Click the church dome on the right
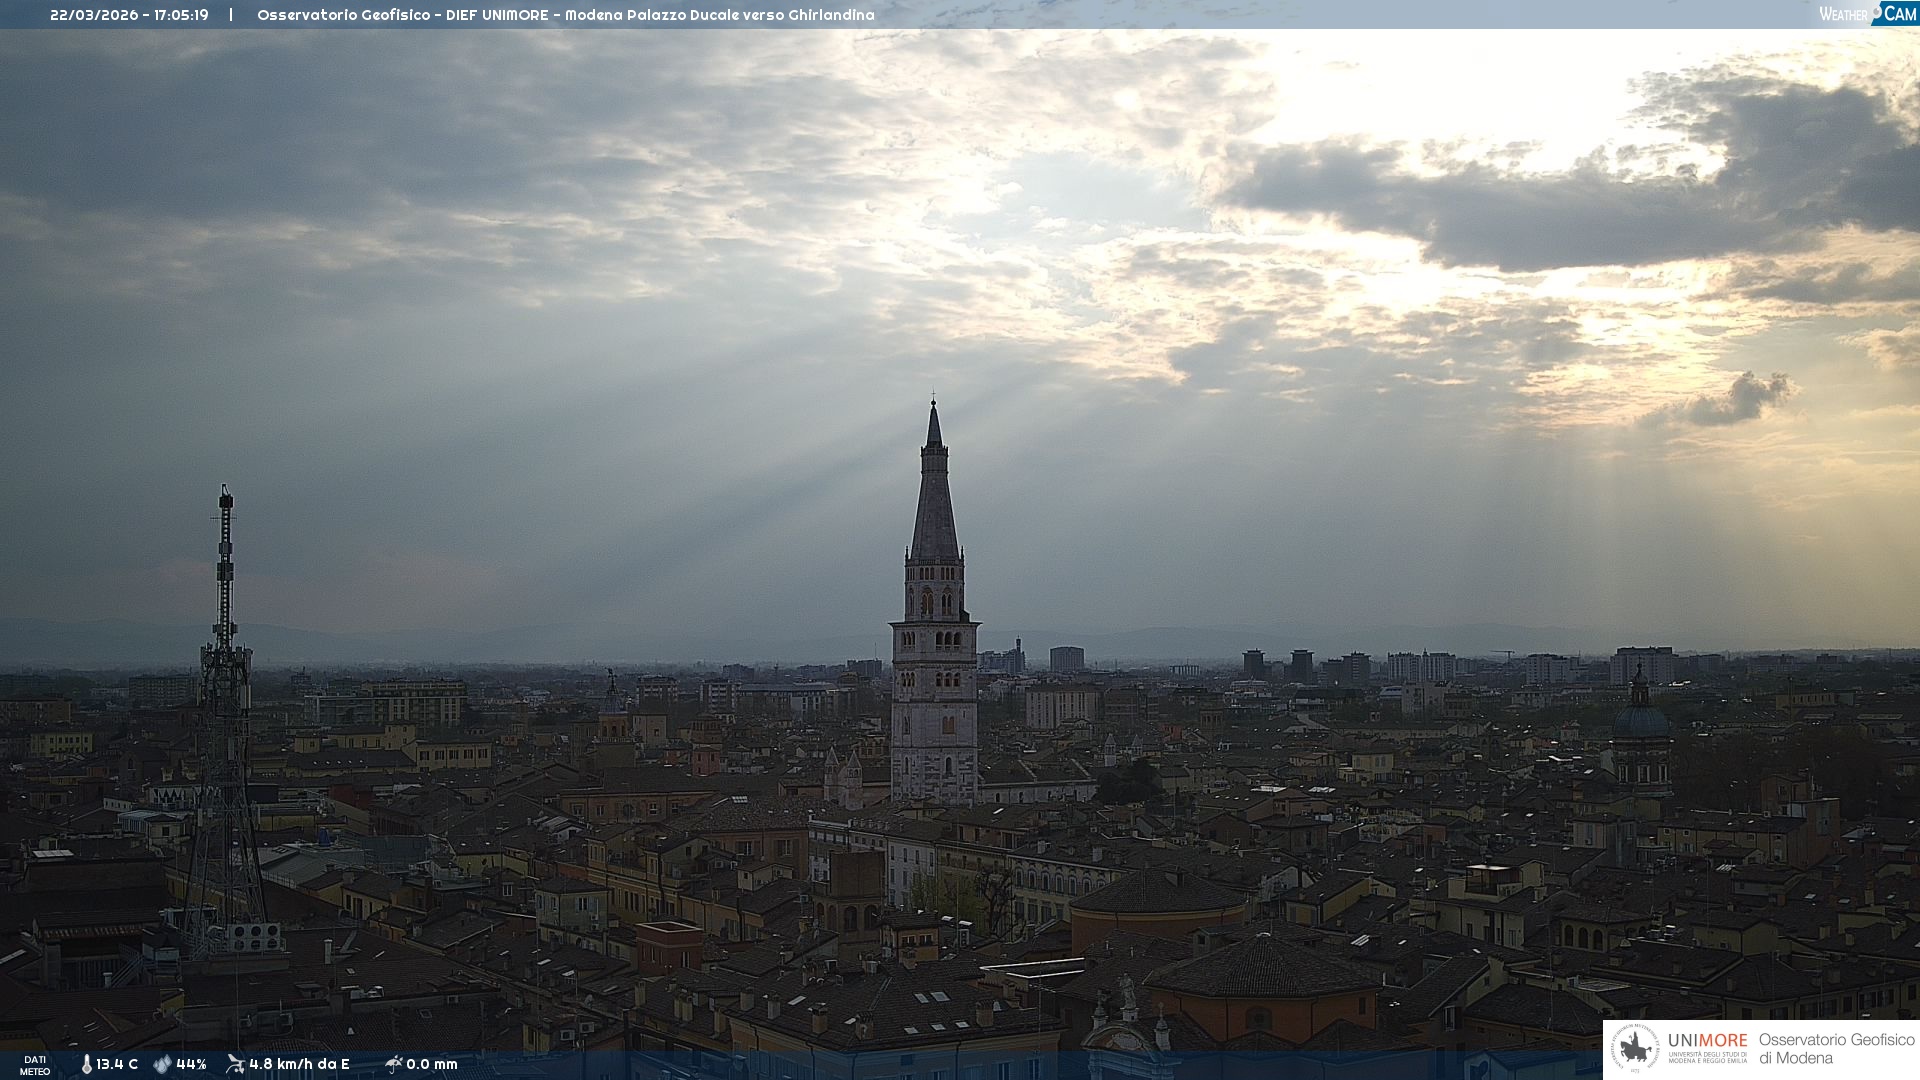Viewport: 1920px width, 1080px height. 1640,720
